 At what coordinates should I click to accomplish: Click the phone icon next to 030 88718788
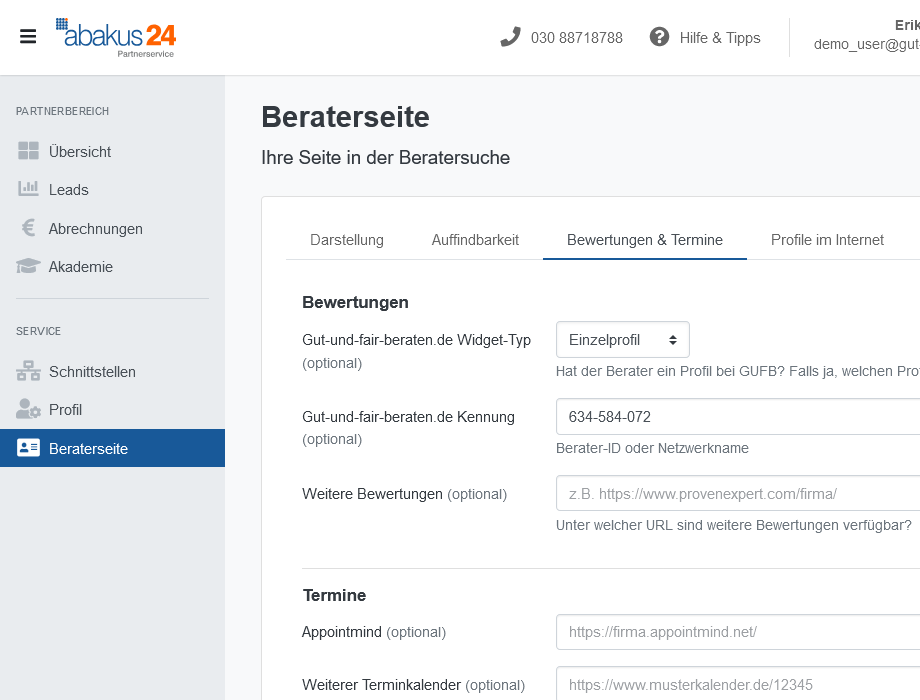[510, 37]
